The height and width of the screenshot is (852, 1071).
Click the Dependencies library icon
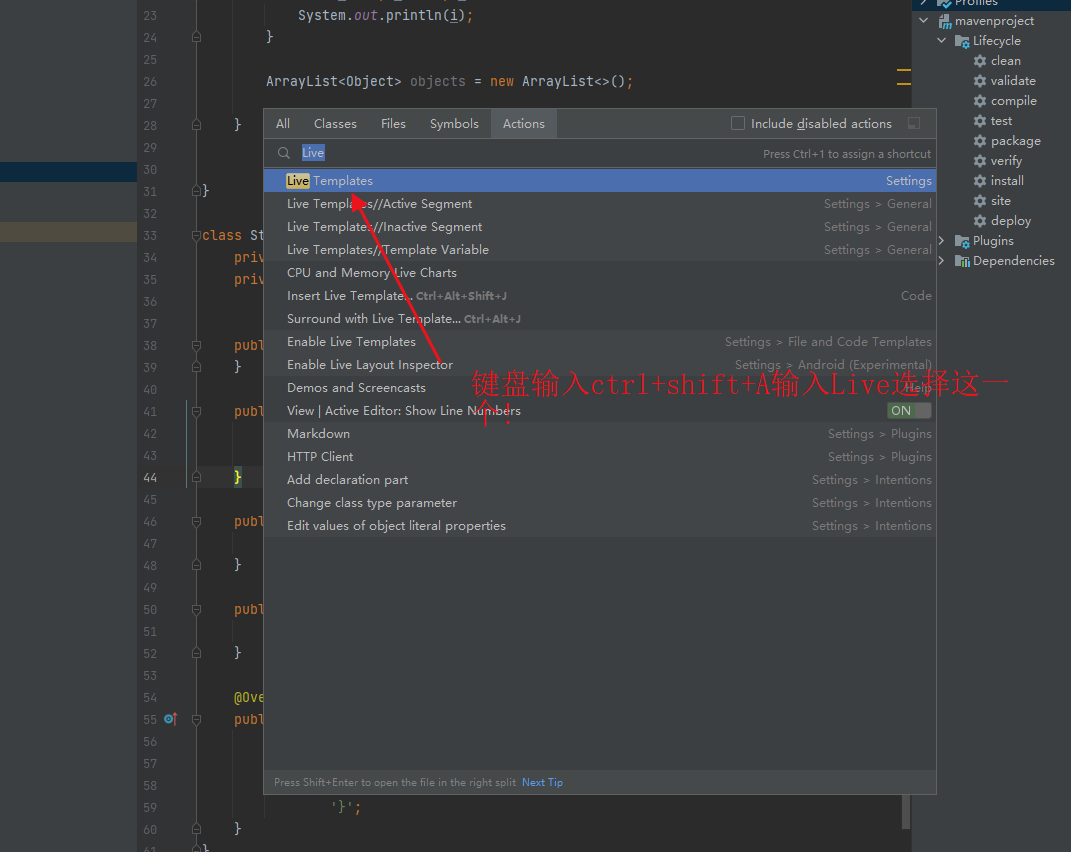[x=962, y=261]
